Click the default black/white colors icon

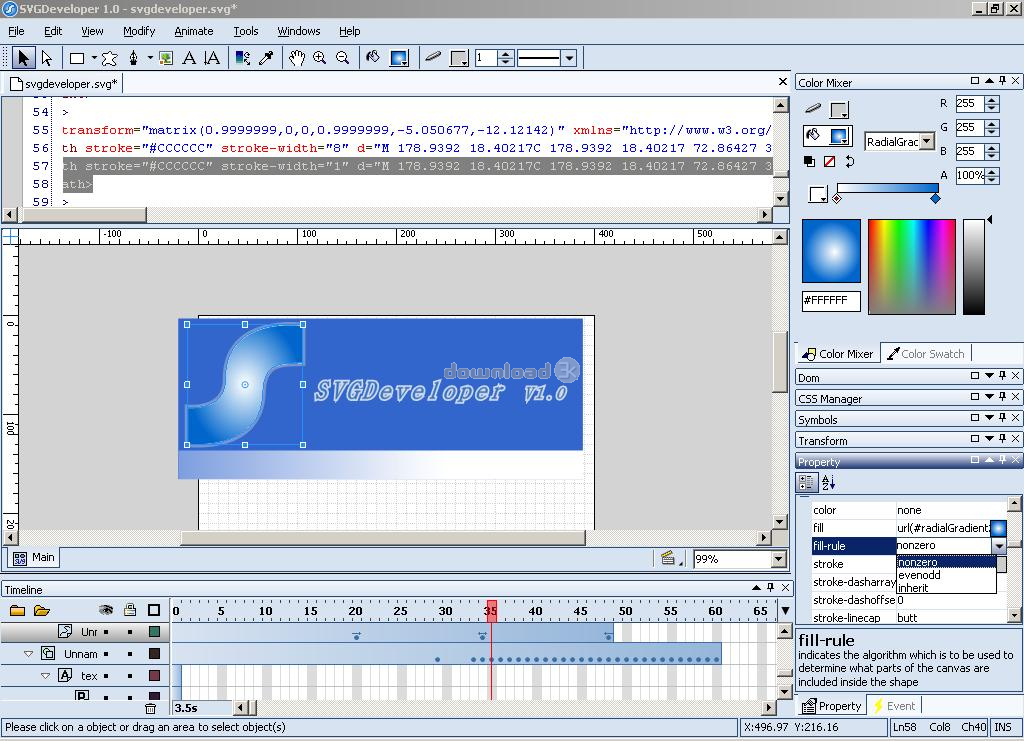click(809, 161)
